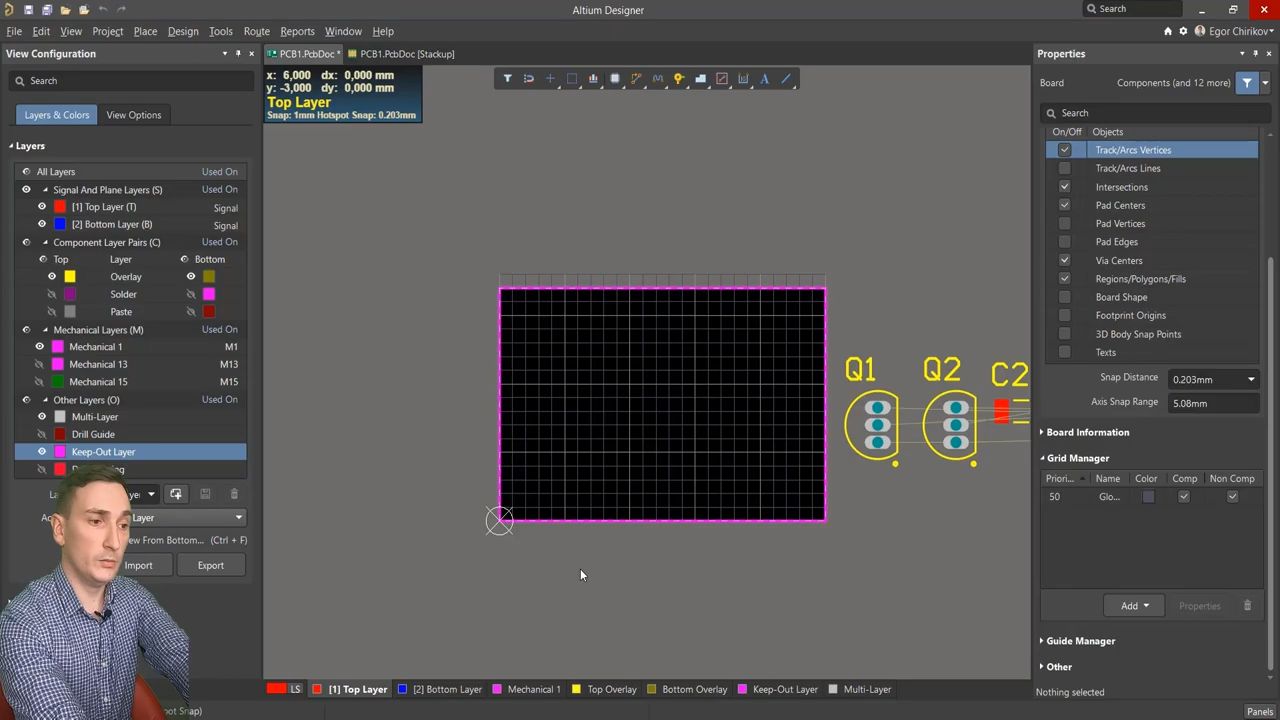Collapse the Mechanical Layers group

(x=45, y=330)
